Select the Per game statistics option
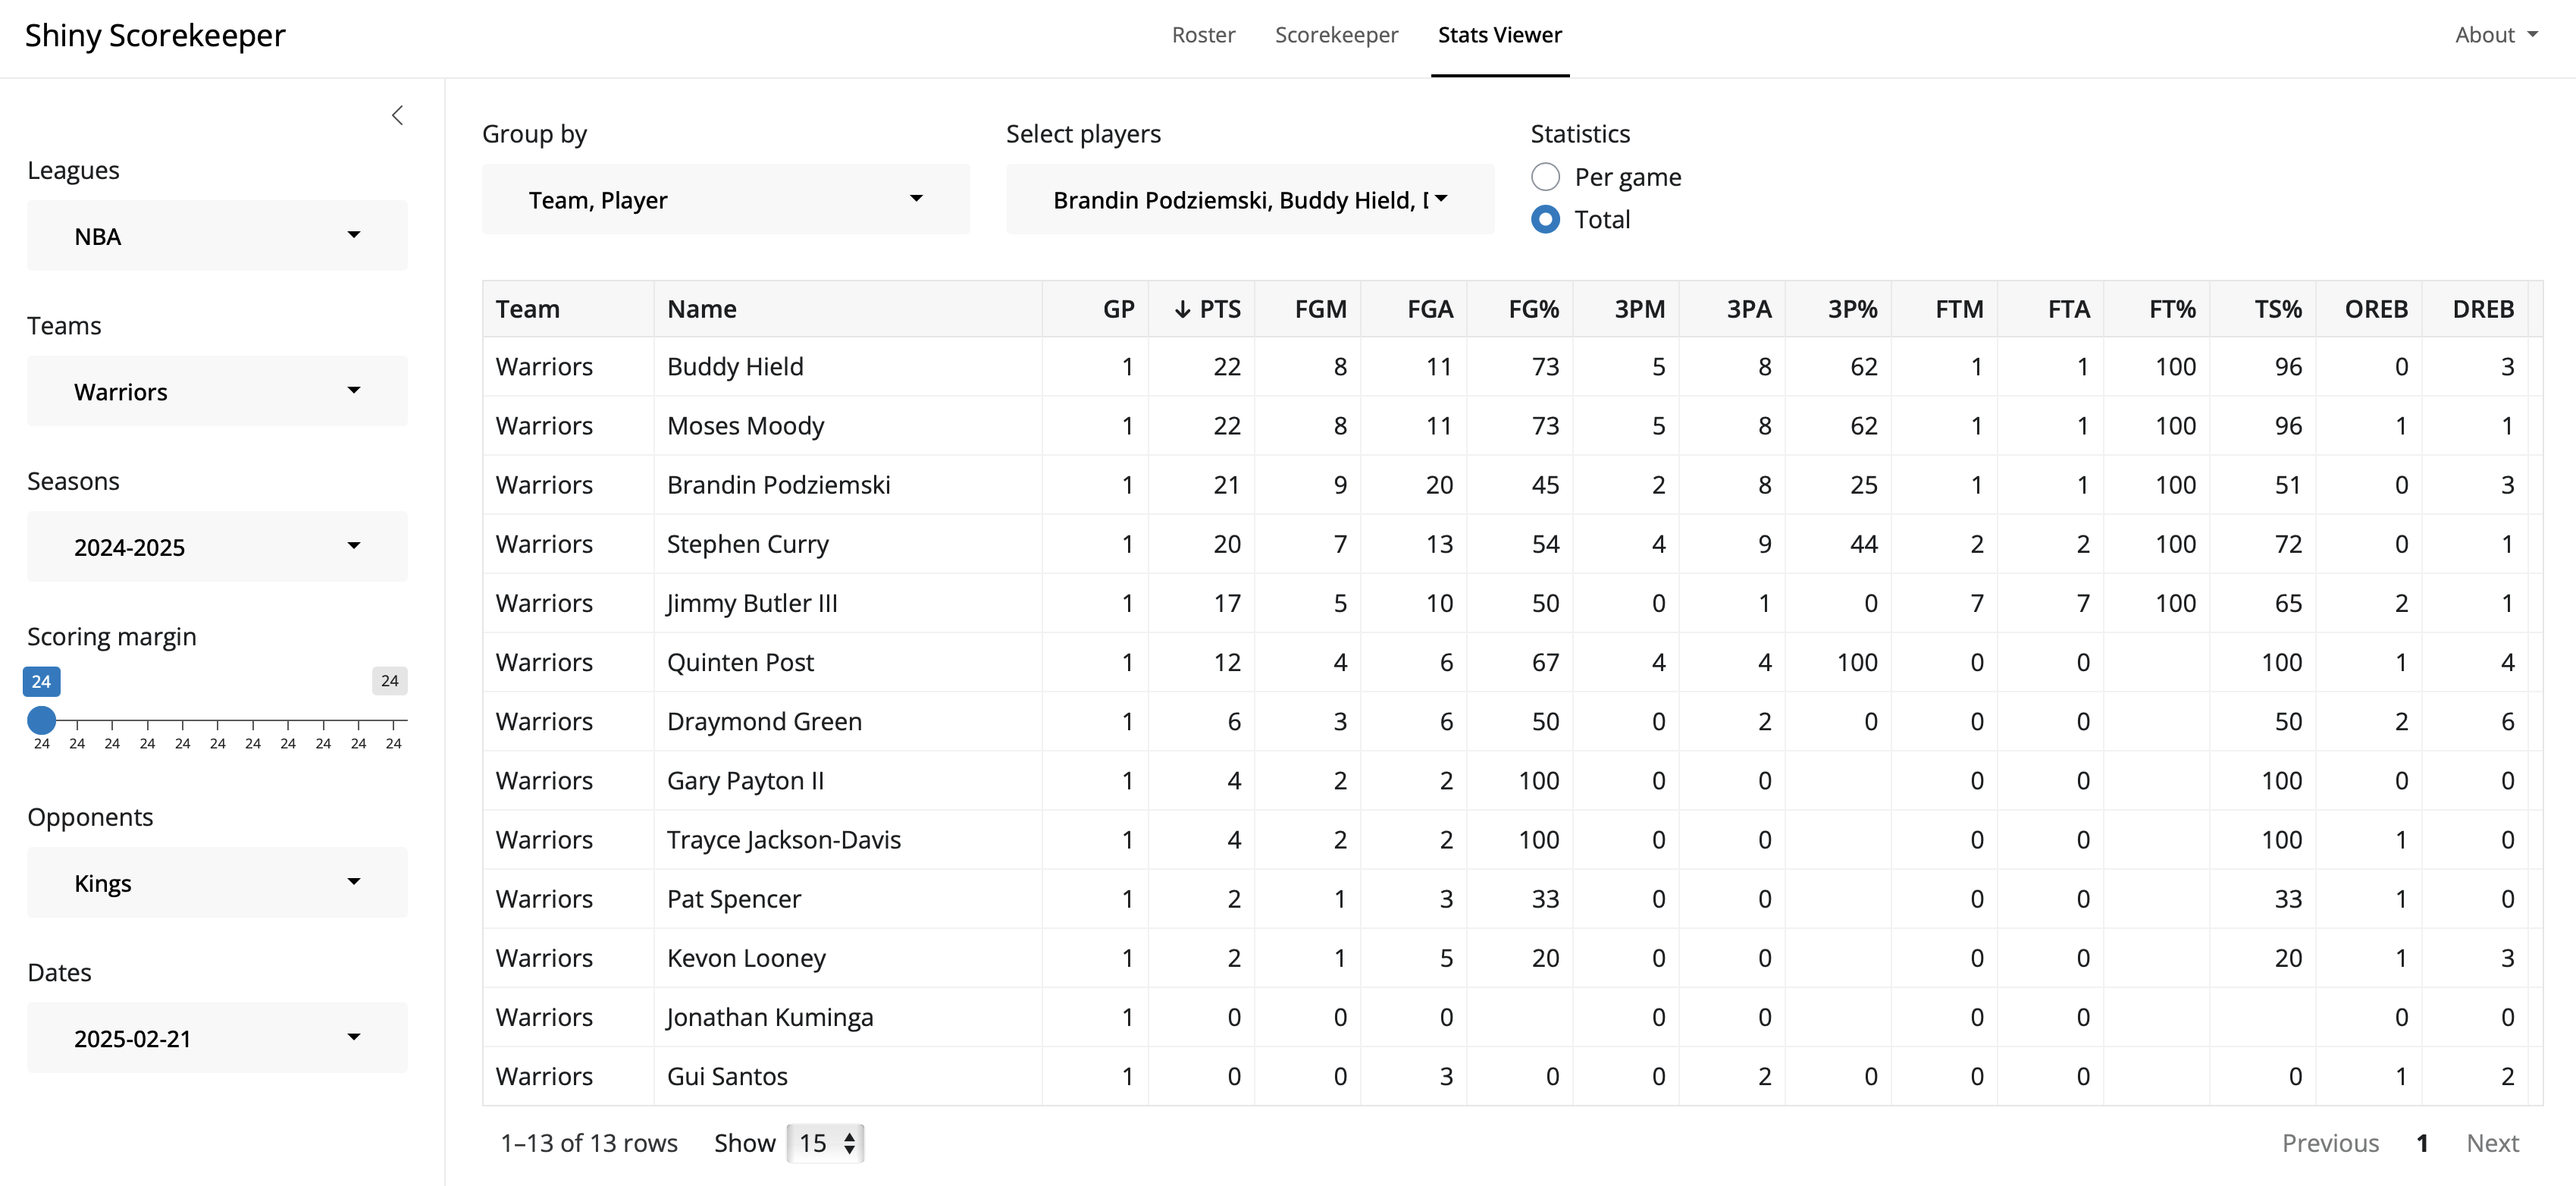The image size is (2576, 1186). click(1545, 177)
